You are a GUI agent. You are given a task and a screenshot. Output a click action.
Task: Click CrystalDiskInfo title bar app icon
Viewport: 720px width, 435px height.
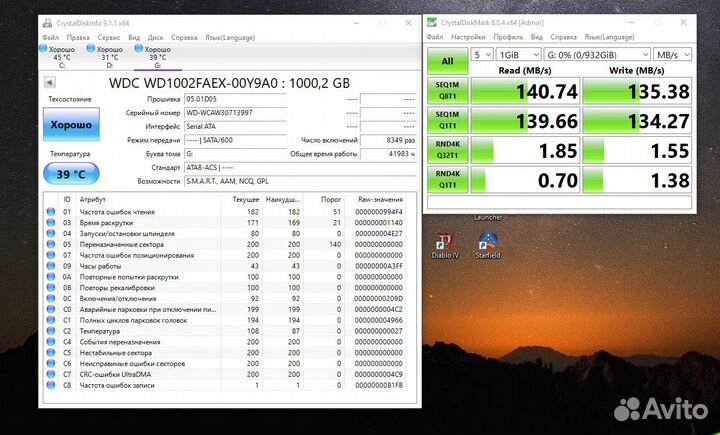click(47, 23)
